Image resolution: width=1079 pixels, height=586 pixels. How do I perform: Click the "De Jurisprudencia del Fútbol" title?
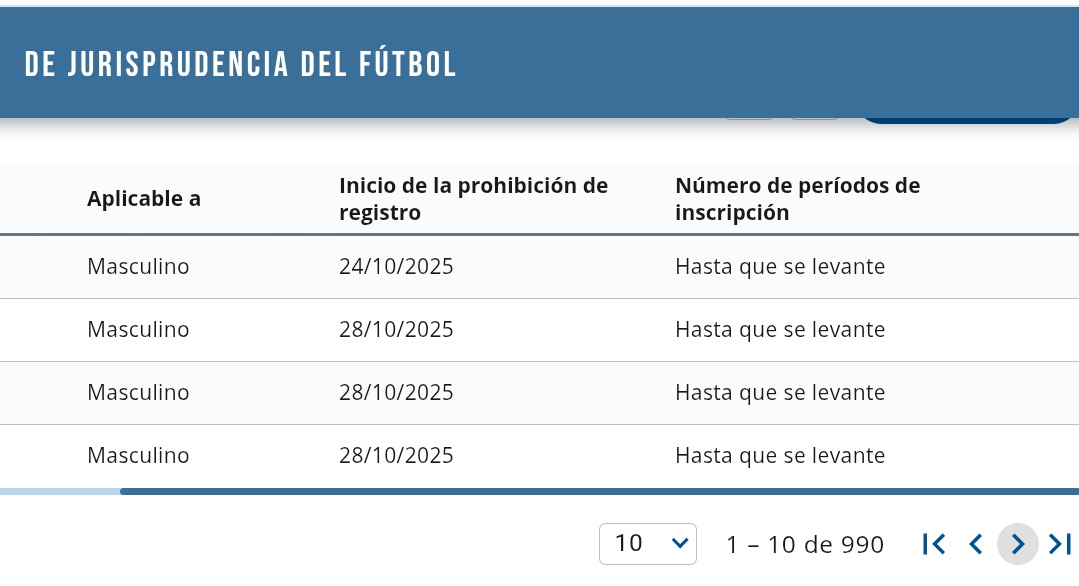click(x=241, y=65)
